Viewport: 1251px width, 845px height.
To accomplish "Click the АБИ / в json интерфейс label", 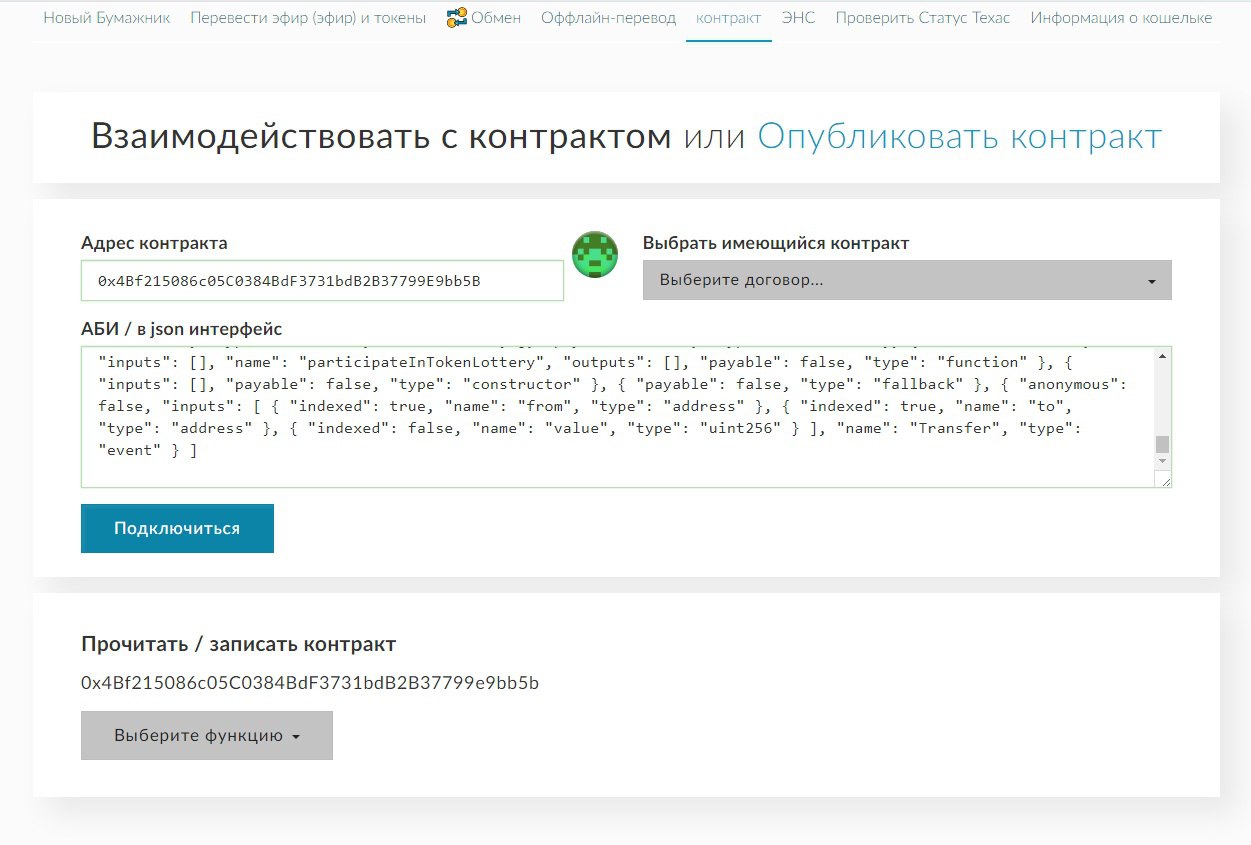I will coord(182,329).
